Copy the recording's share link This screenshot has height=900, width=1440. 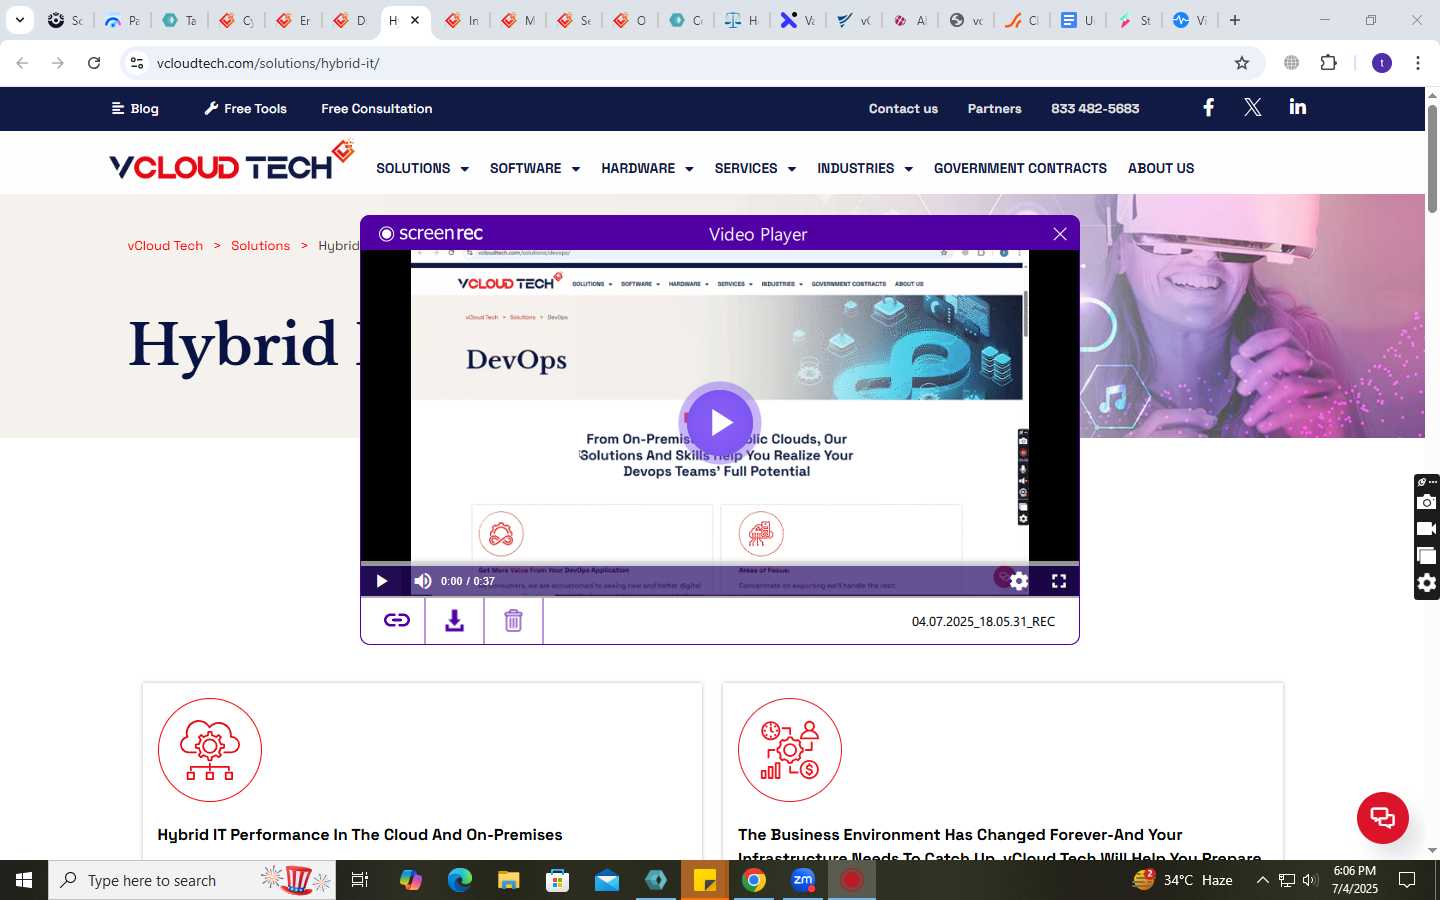click(396, 621)
